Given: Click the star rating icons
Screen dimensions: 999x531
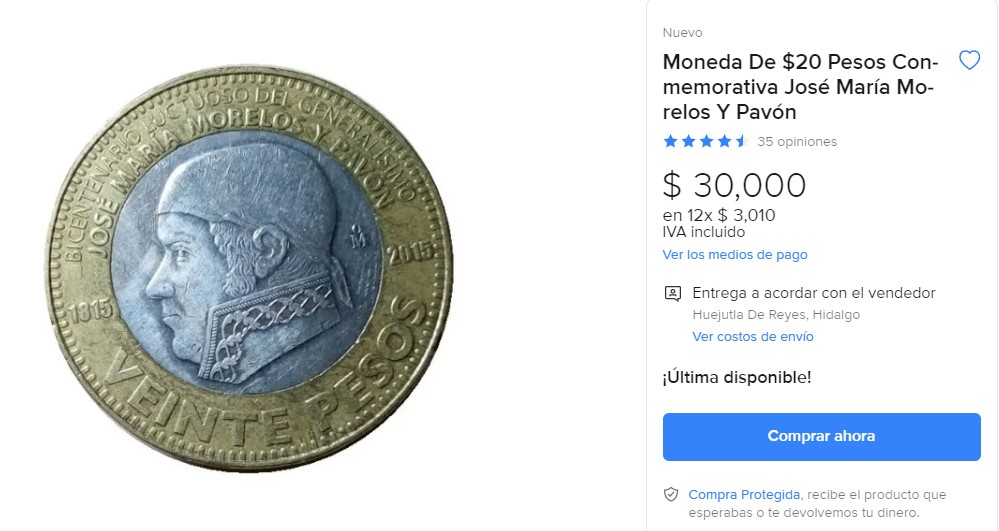Looking at the screenshot, I should [706, 141].
